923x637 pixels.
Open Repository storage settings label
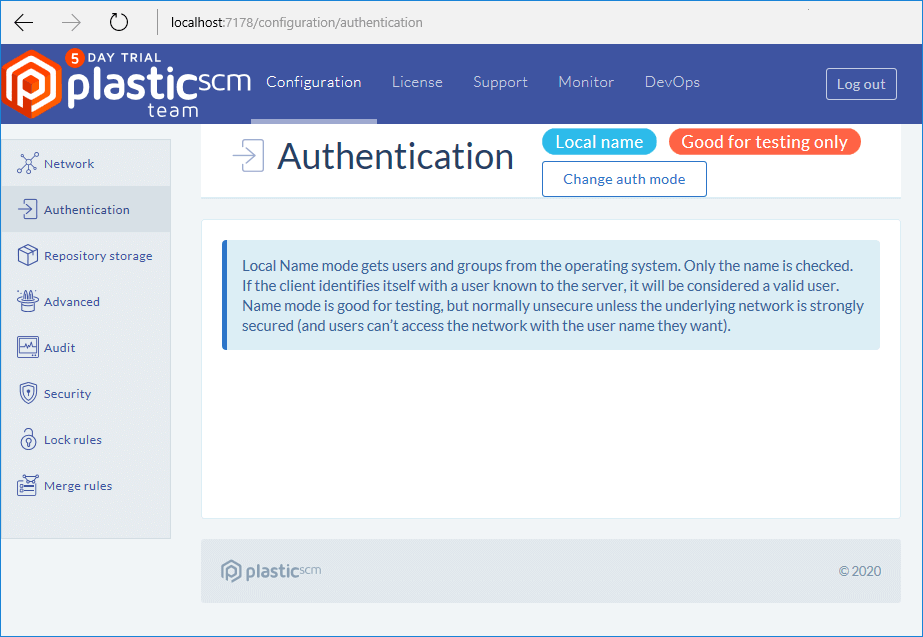click(98, 256)
